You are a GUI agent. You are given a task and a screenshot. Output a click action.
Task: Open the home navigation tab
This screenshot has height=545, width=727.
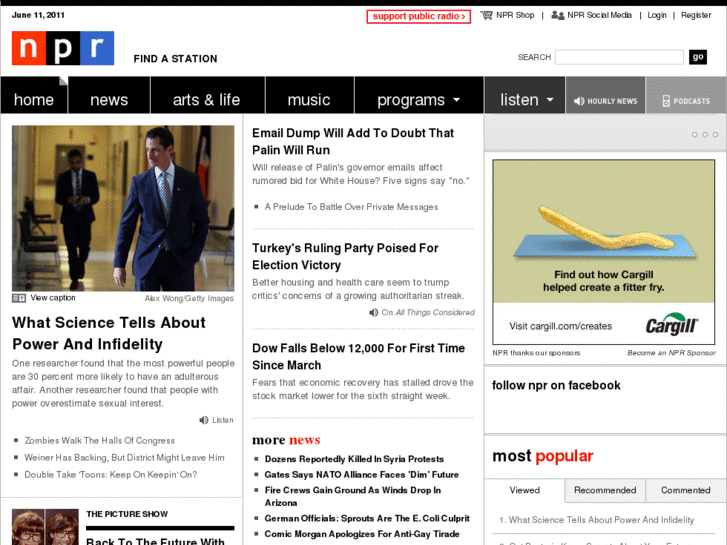pos(34,96)
